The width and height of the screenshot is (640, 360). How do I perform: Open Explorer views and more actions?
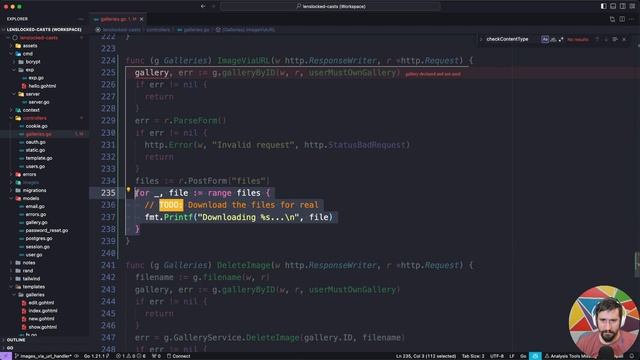[x=80, y=19]
